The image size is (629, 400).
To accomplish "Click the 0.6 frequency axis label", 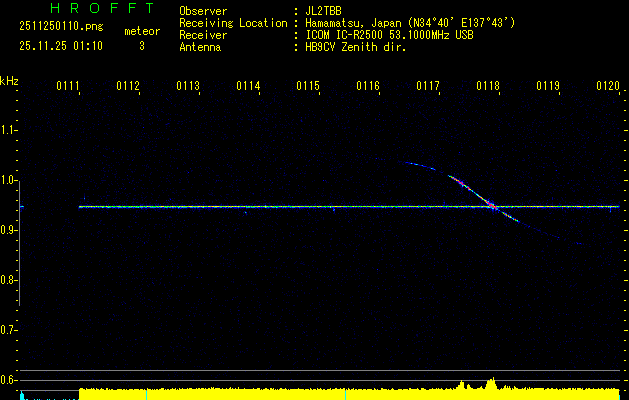I will (x=10, y=380).
